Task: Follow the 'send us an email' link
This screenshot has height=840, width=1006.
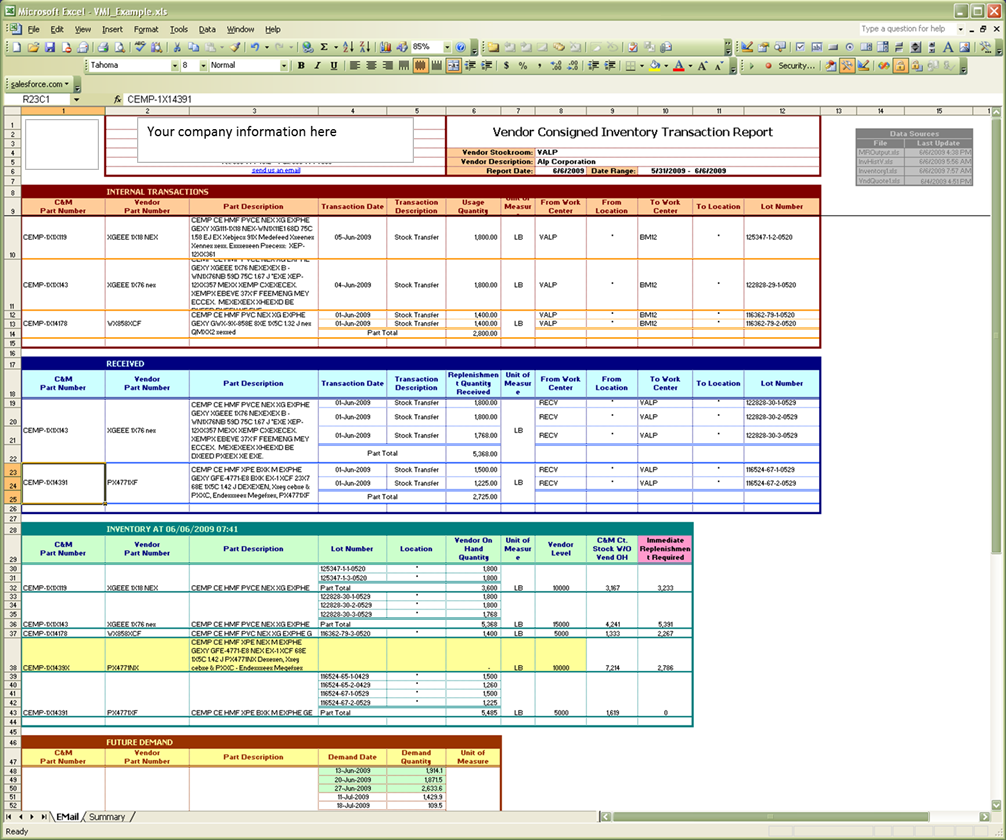Action: tap(276, 171)
